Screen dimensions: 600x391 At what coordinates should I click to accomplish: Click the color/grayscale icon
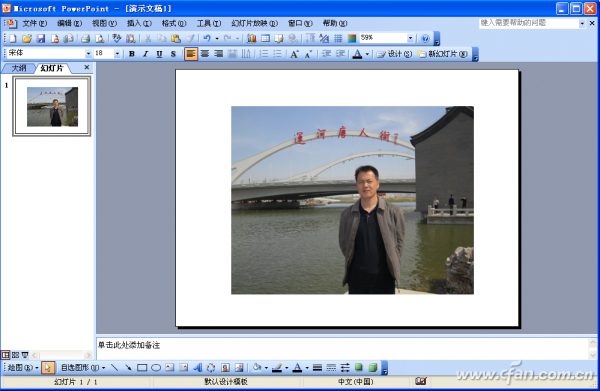coord(352,38)
